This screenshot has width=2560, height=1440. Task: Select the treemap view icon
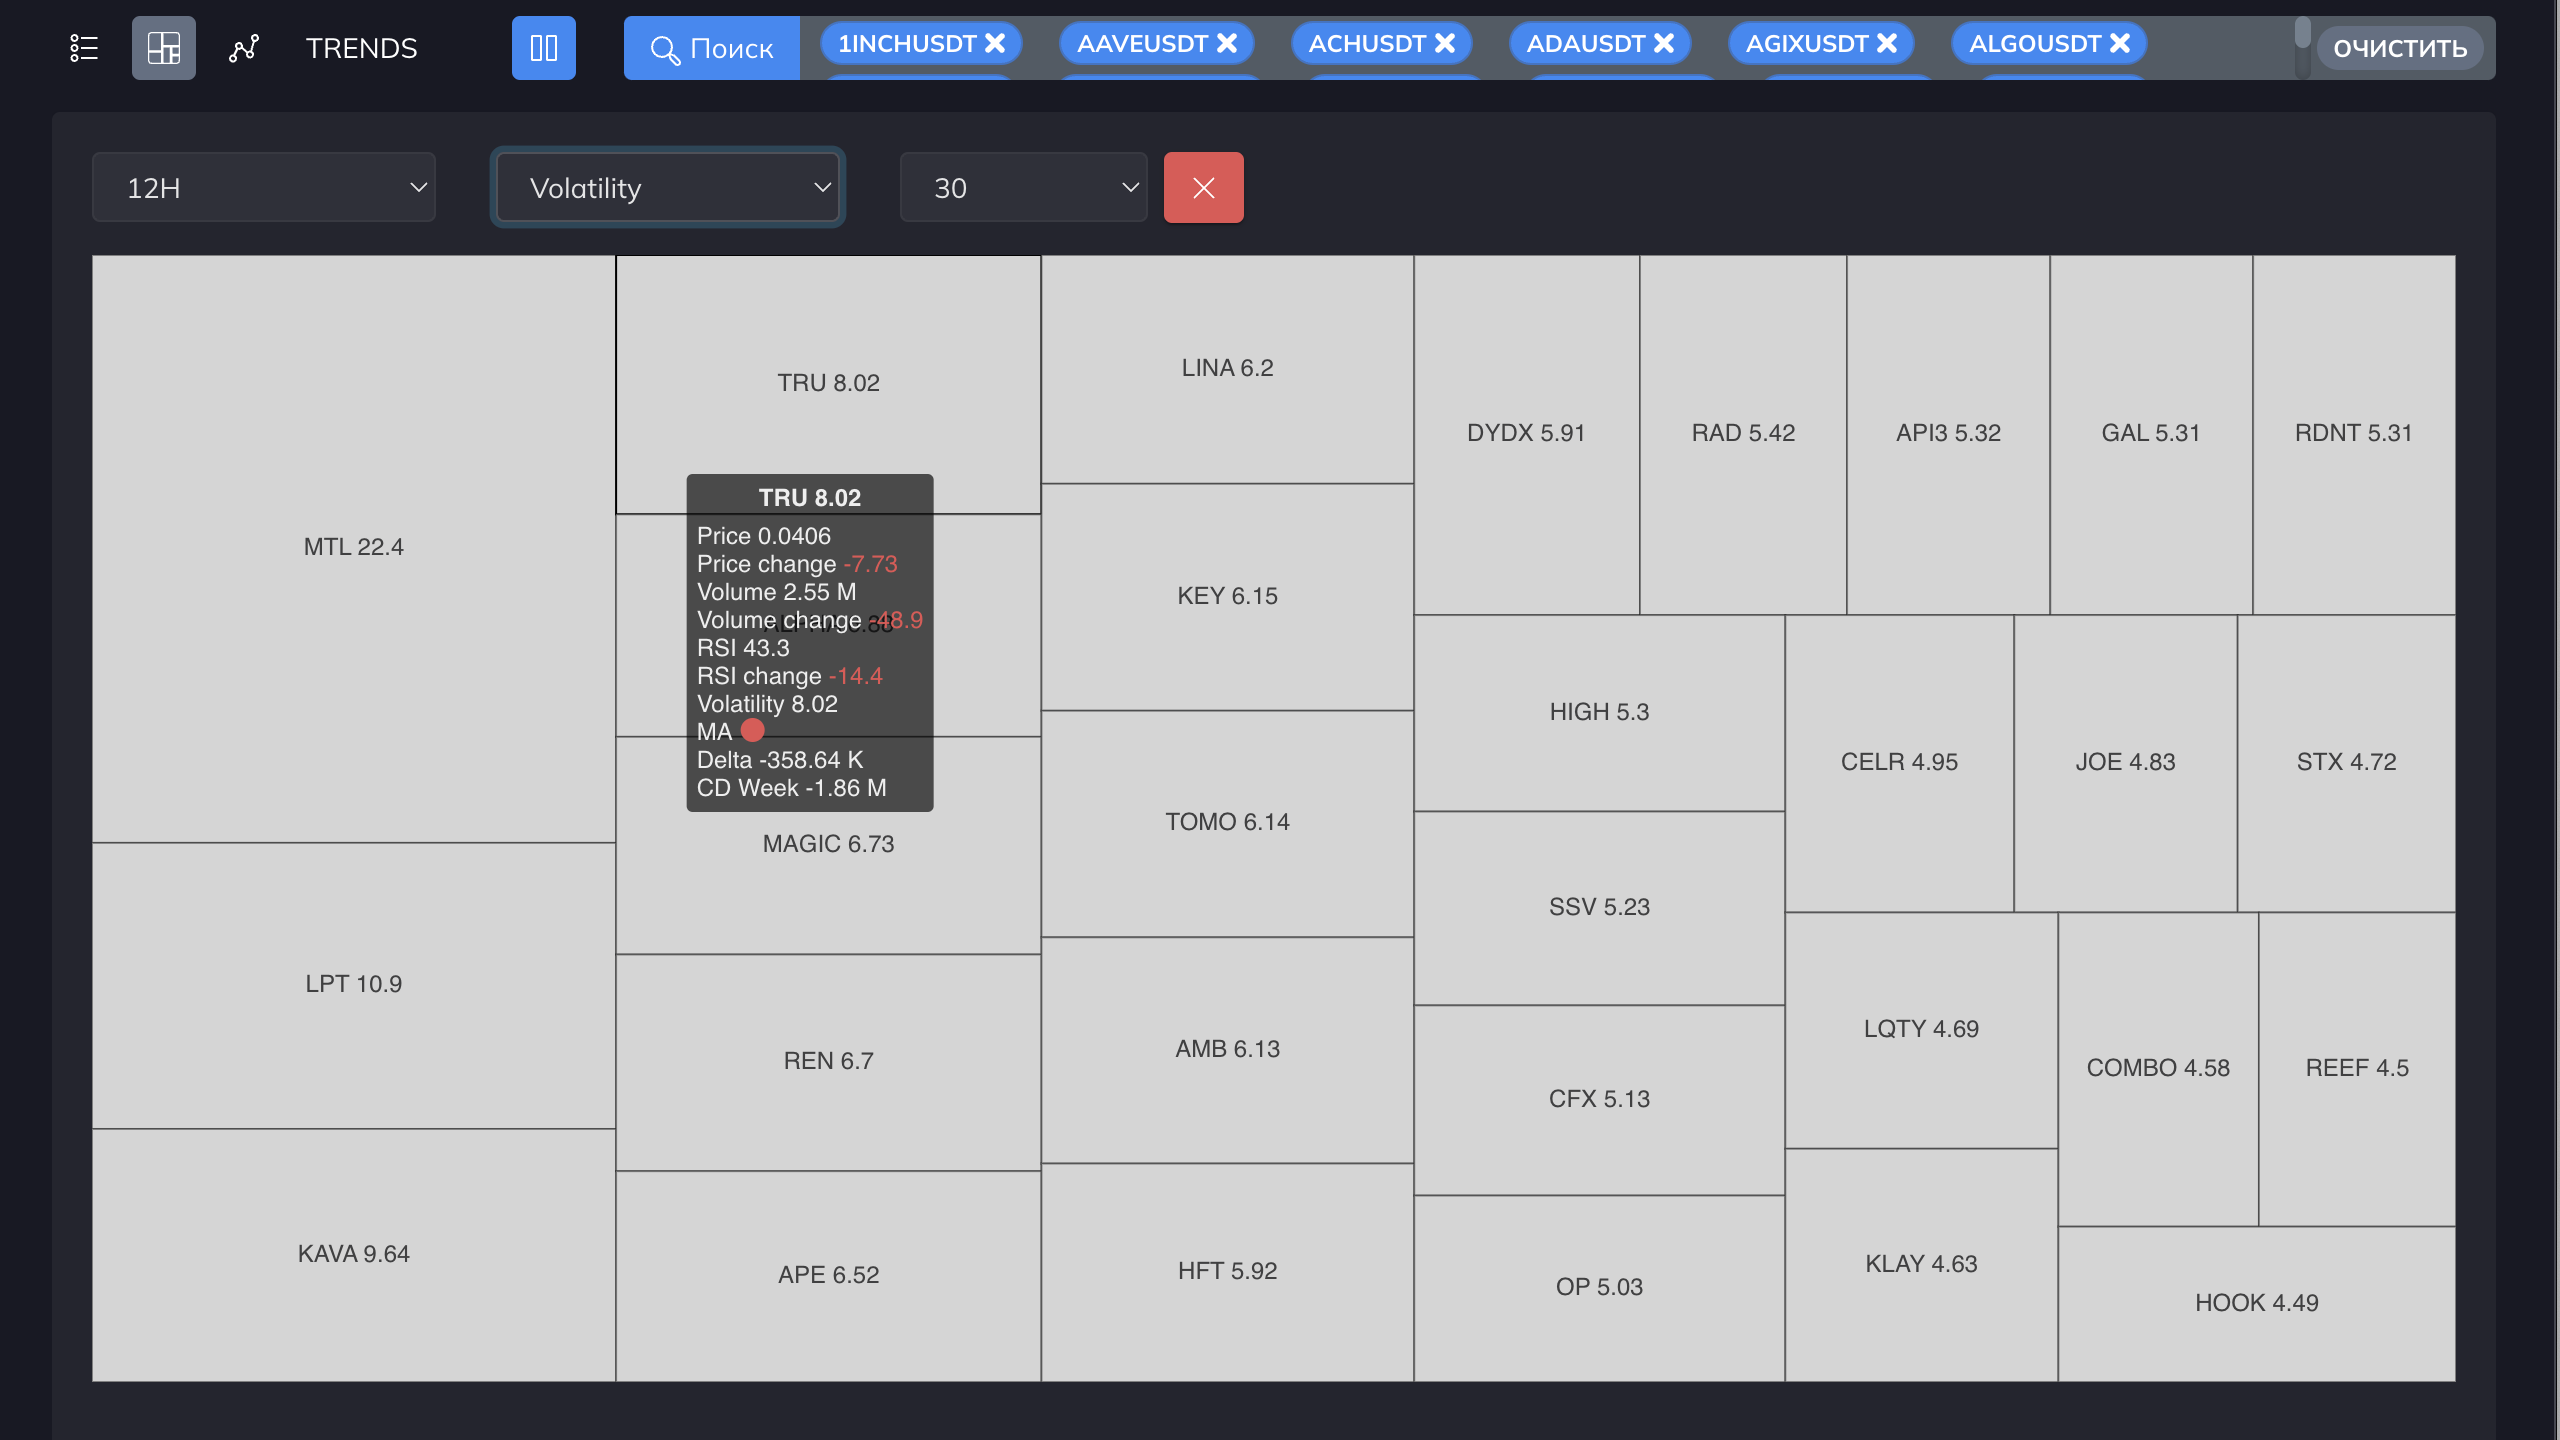(164, 48)
